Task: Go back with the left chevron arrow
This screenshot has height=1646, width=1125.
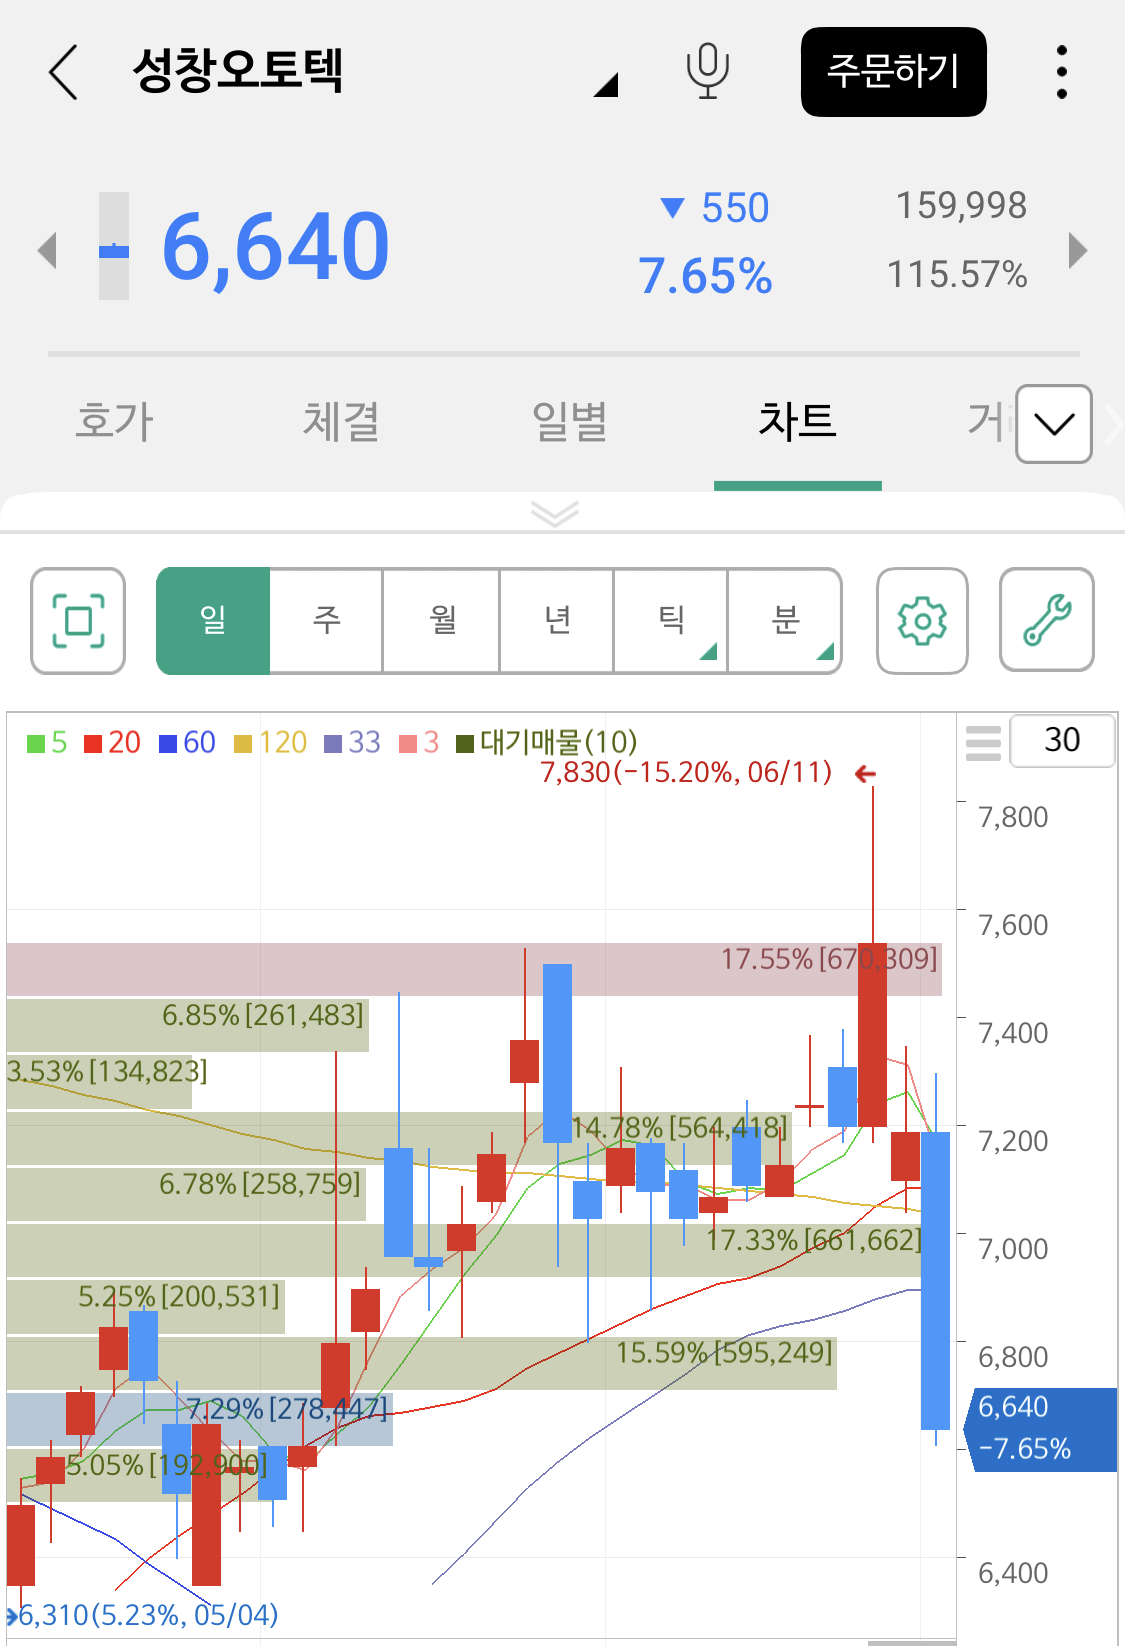Action: click(x=64, y=72)
